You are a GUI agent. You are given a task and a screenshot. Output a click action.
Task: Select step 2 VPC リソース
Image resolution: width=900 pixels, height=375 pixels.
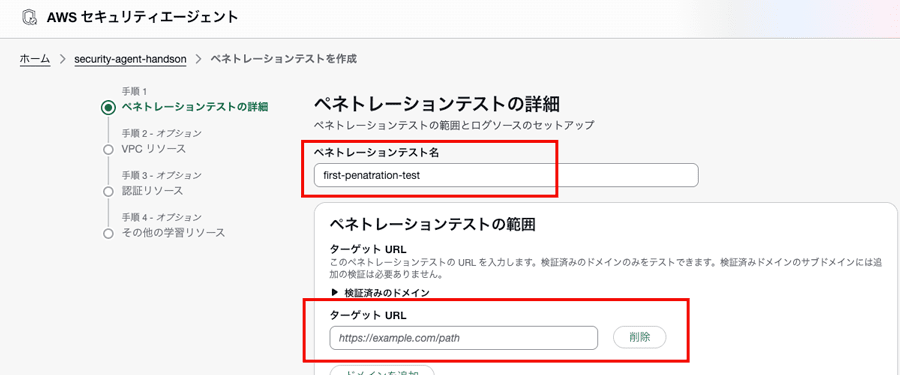pos(153,149)
